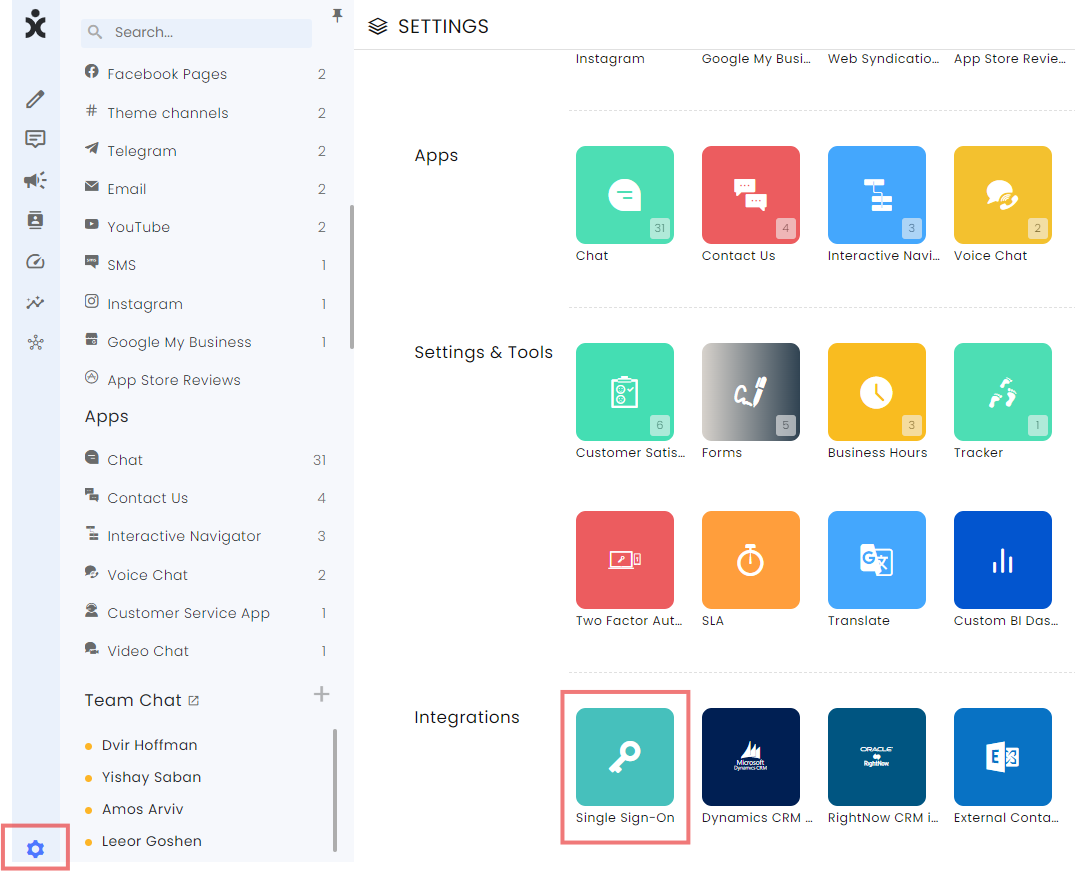Open the Translate tile
1075x871 pixels.
coord(877,560)
